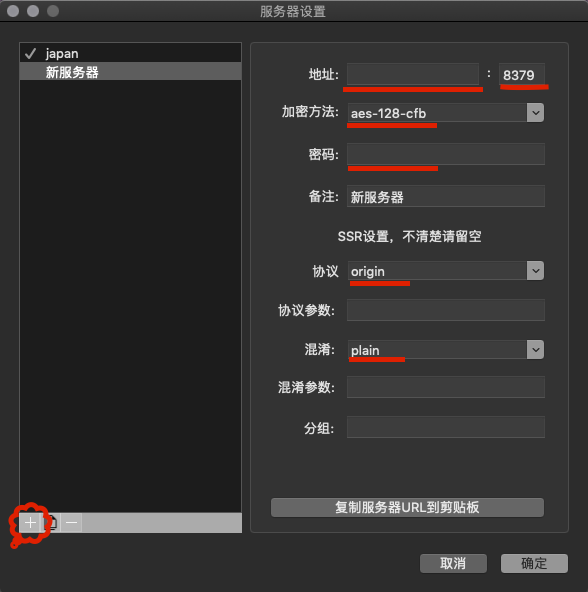Add a new server with plus button

click(30, 523)
